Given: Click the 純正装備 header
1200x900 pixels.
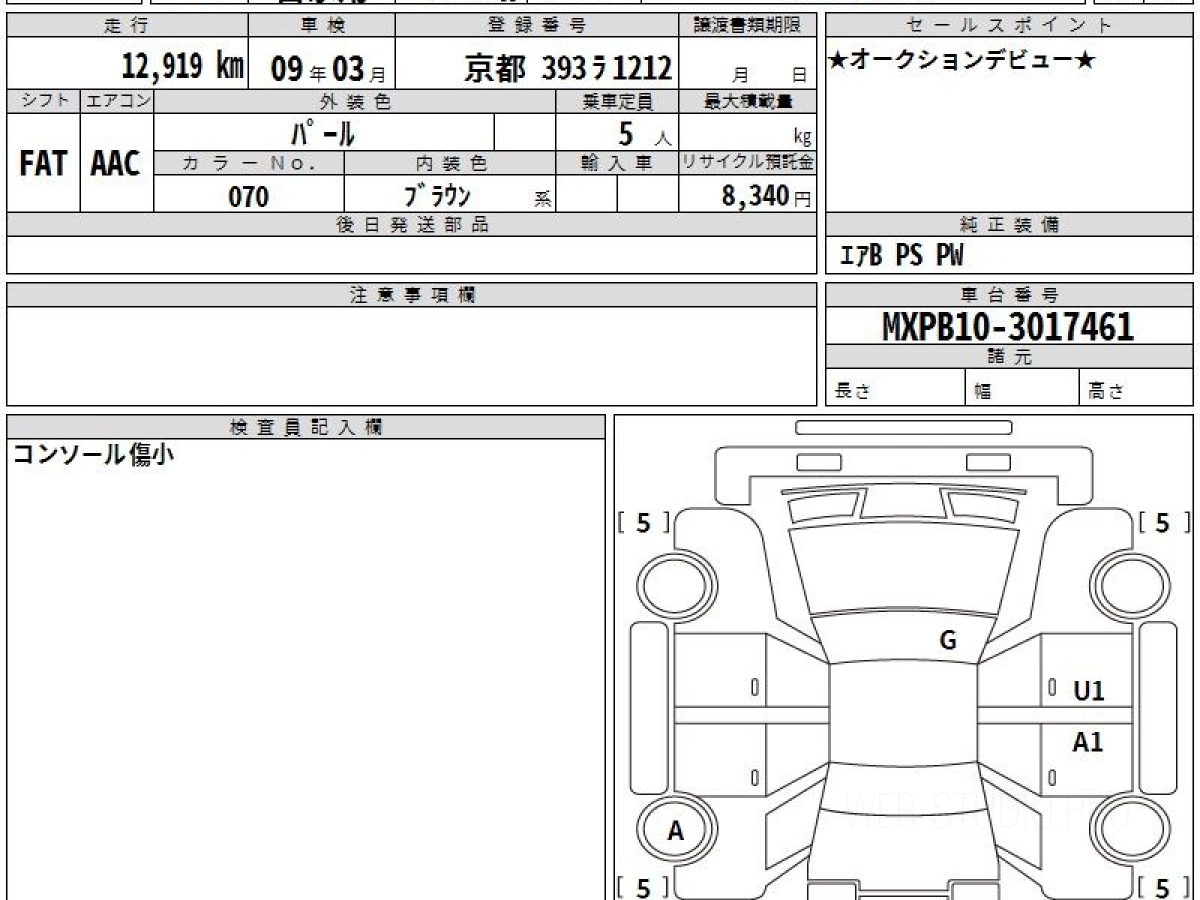Looking at the screenshot, I should (1009, 225).
